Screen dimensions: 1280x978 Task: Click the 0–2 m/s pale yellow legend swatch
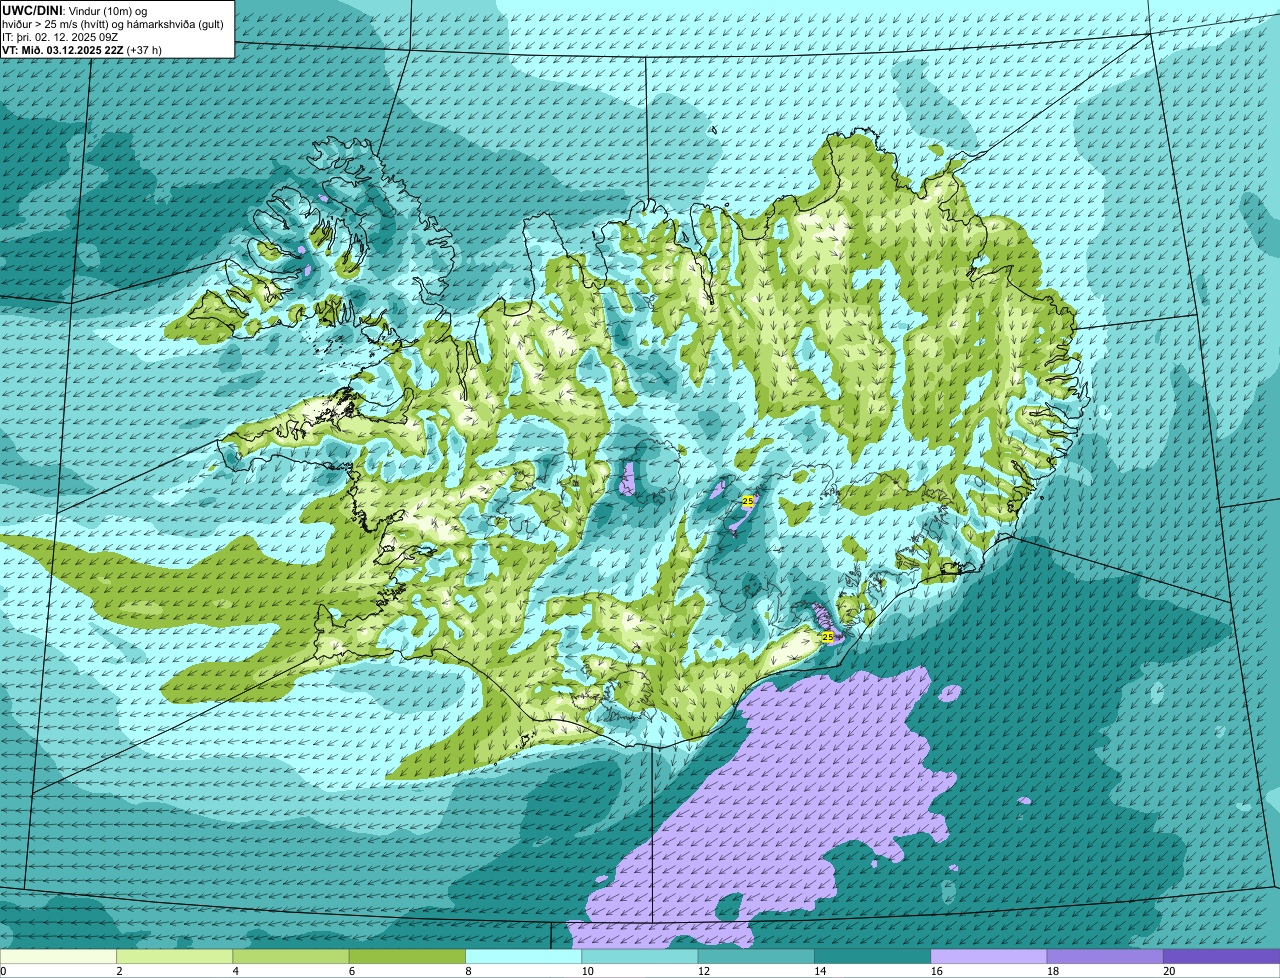tap(58, 956)
